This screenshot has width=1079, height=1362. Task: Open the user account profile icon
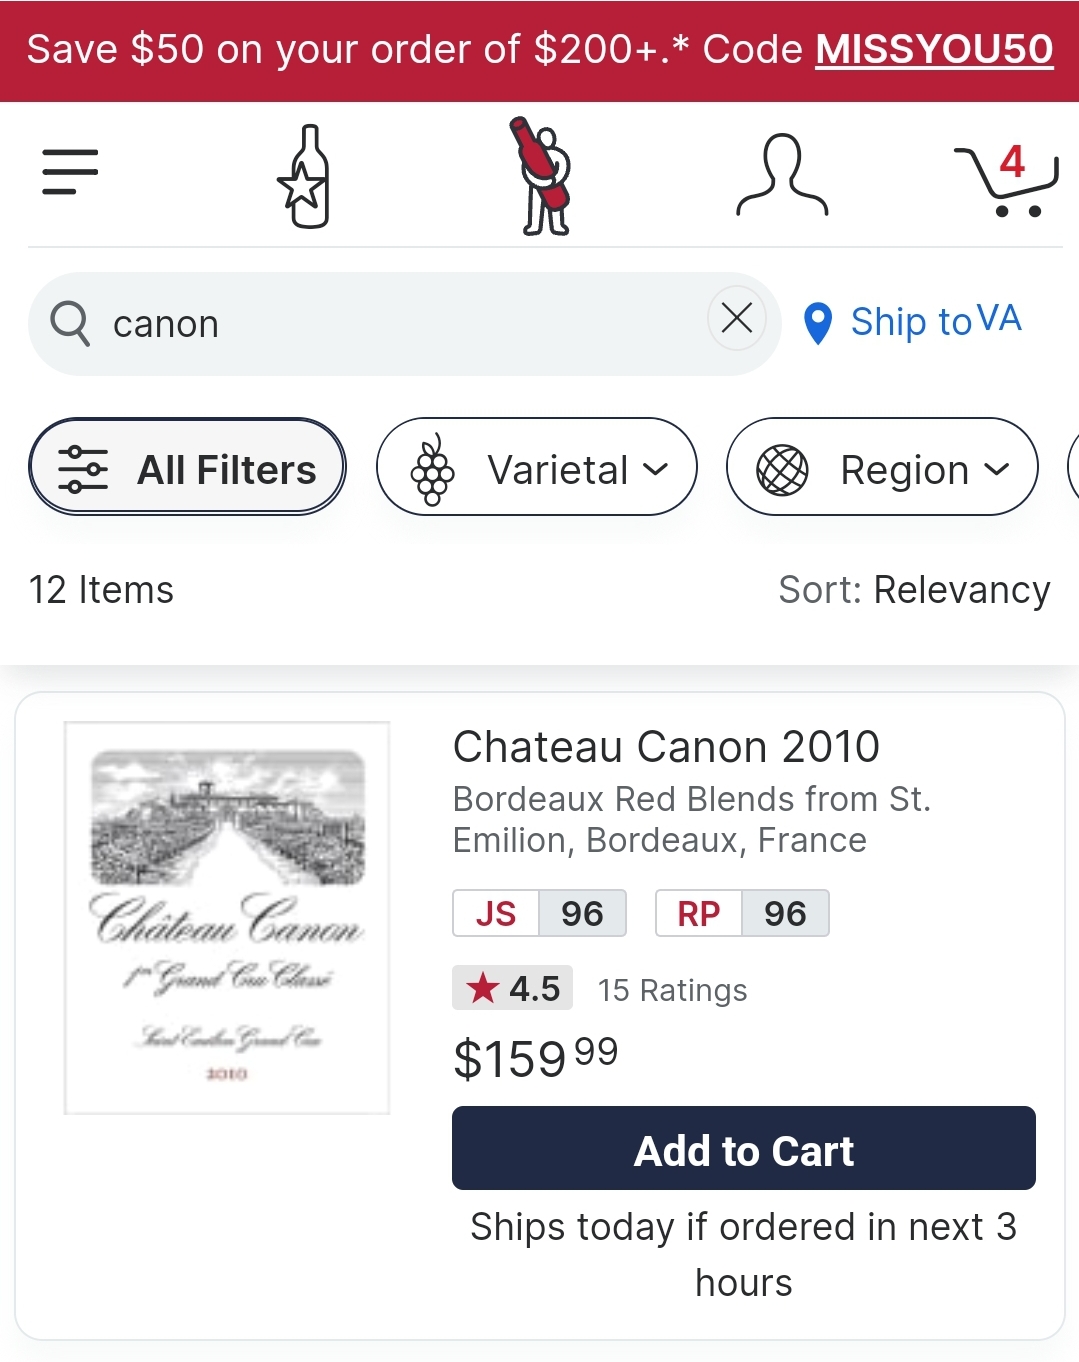tap(782, 177)
